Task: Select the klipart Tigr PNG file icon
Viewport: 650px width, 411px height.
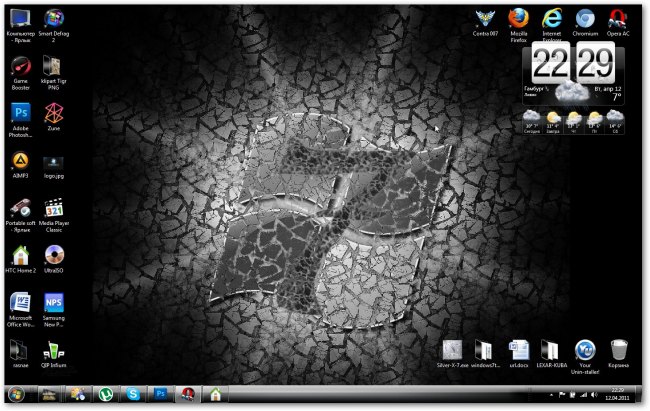Action: 53,66
